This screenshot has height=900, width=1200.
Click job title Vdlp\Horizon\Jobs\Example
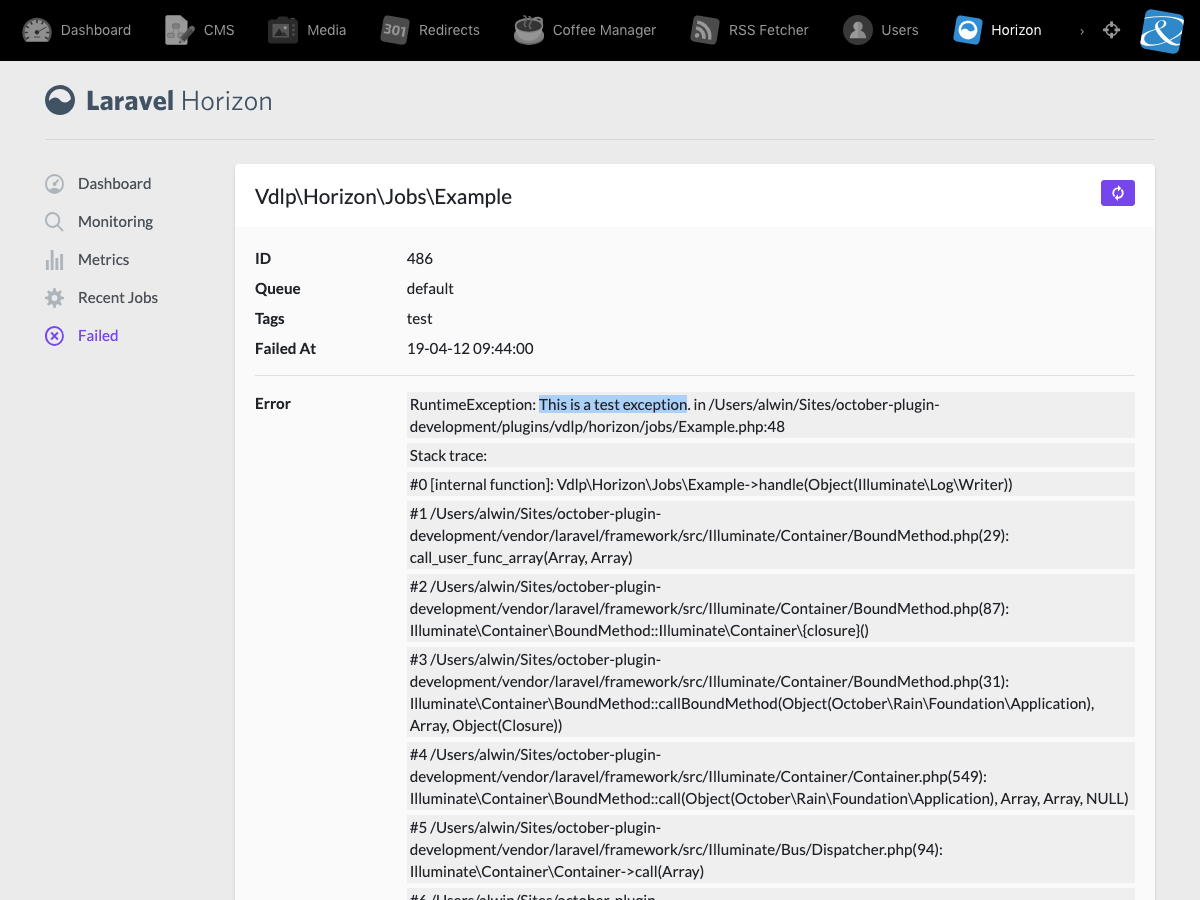point(383,197)
